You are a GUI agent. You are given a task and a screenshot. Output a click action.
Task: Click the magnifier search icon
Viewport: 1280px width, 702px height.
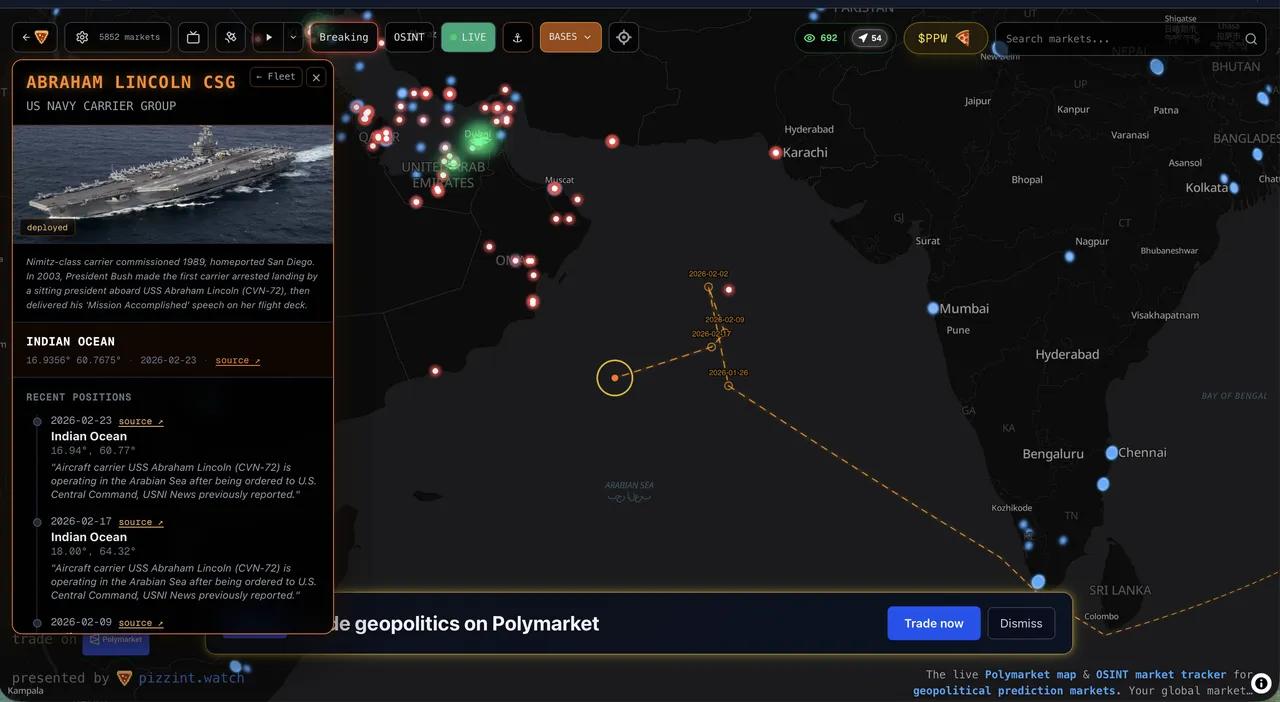pyautogui.click(x=1251, y=39)
